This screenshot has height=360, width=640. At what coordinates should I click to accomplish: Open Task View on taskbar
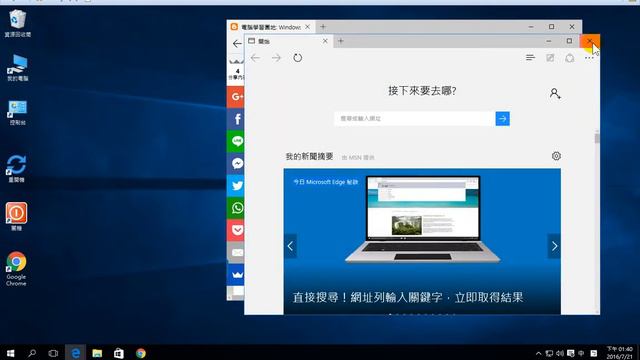click(53, 353)
